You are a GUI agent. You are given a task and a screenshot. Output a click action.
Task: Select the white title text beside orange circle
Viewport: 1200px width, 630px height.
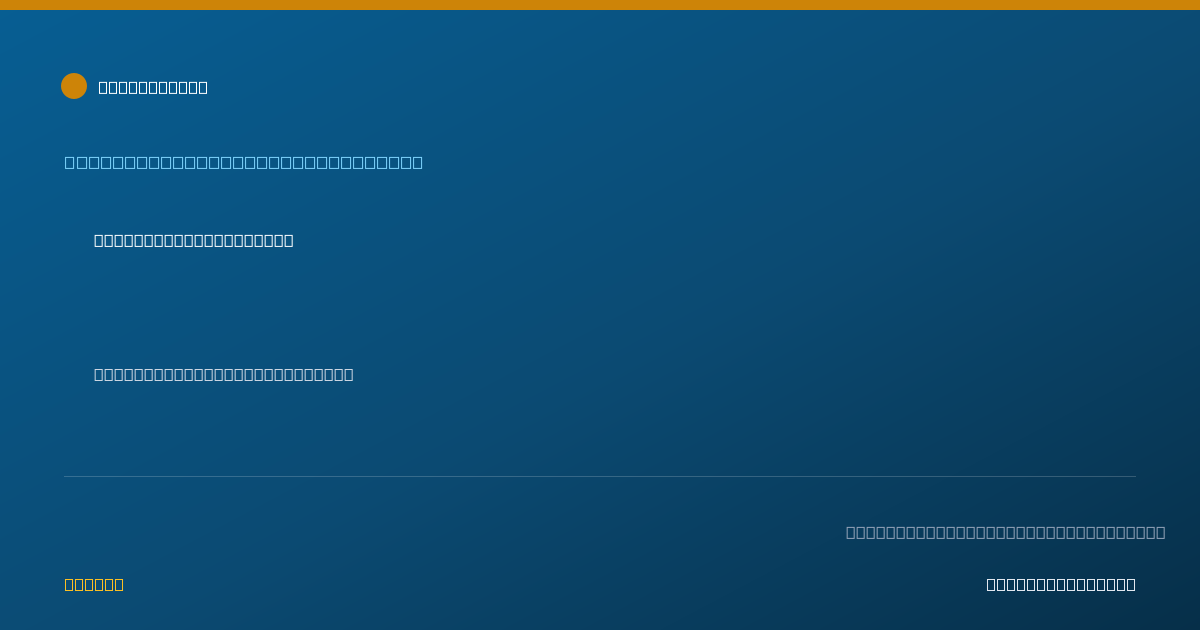[153, 87]
